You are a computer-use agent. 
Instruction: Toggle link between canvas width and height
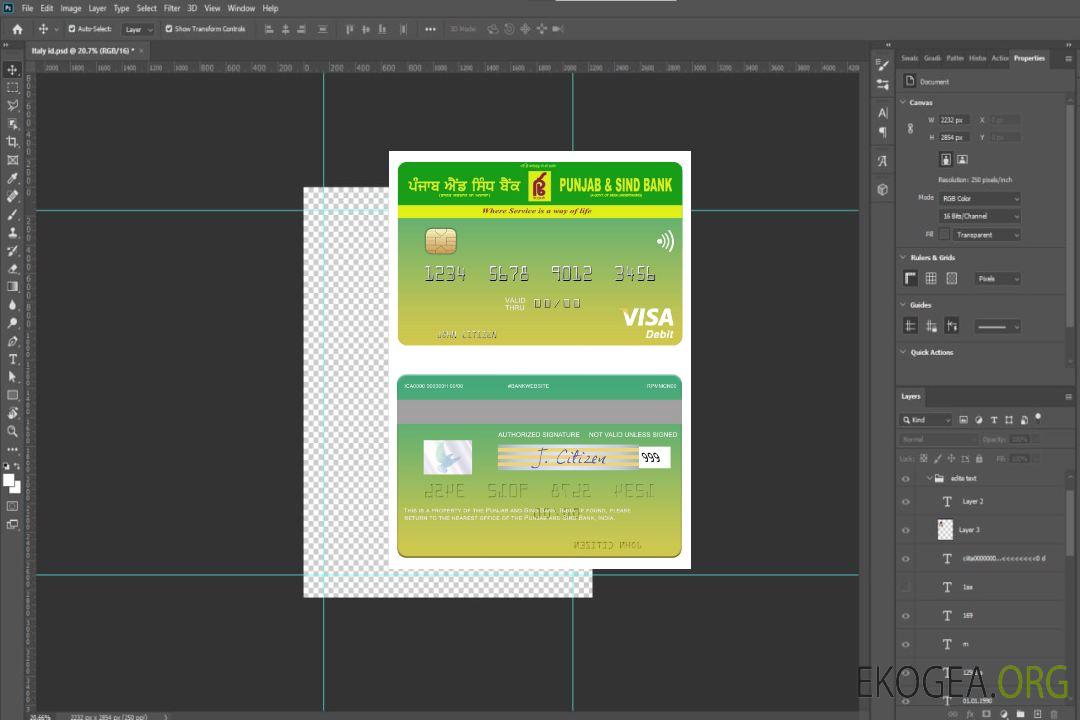tap(911, 128)
